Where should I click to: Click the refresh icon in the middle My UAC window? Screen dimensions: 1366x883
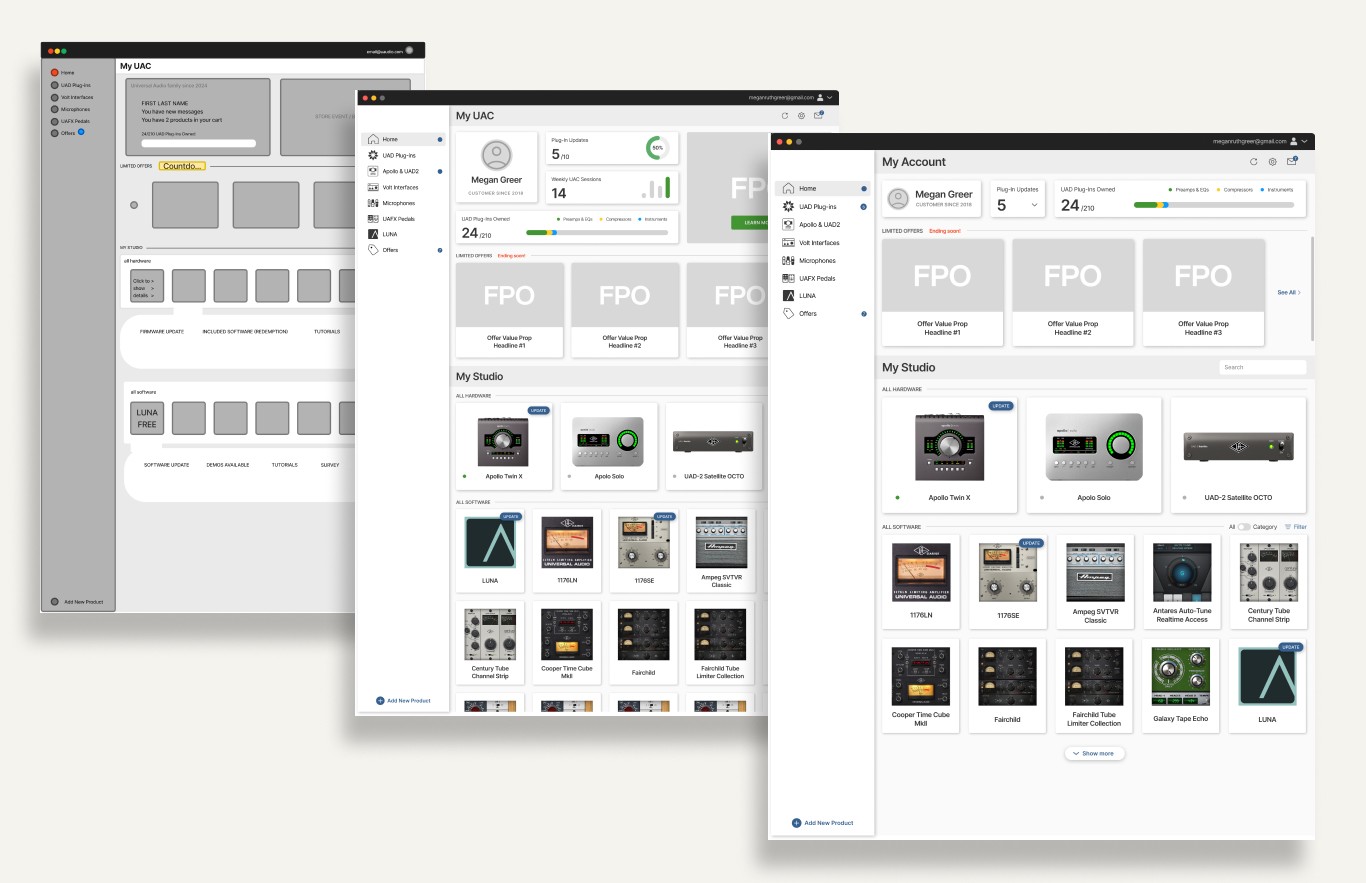click(785, 116)
